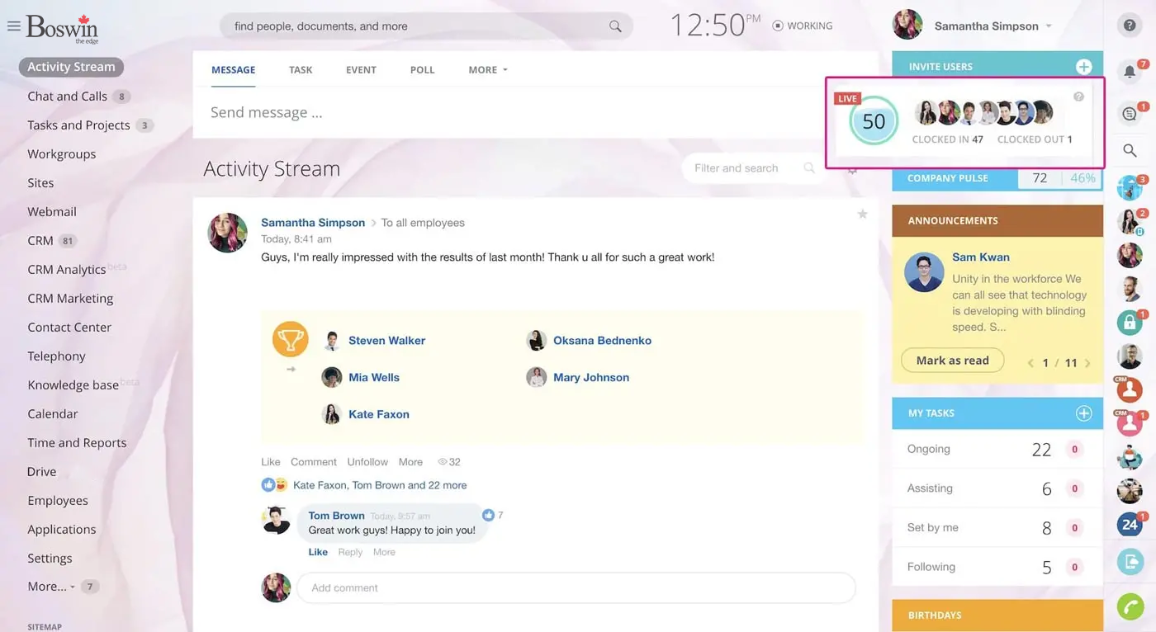
Task: Like the Samantha Simpson post
Action: [271, 462]
